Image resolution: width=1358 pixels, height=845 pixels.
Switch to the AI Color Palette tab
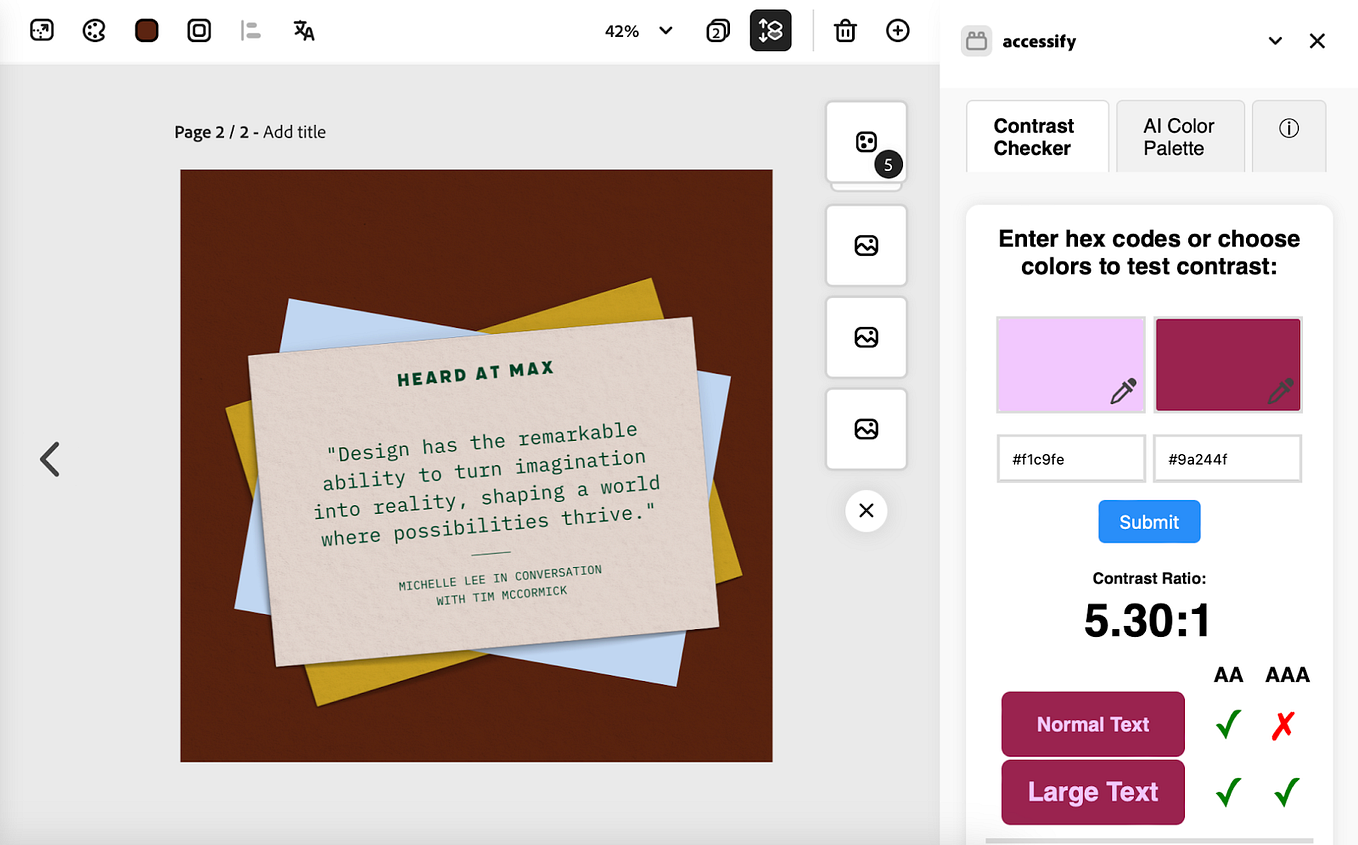click(1180, 135)
